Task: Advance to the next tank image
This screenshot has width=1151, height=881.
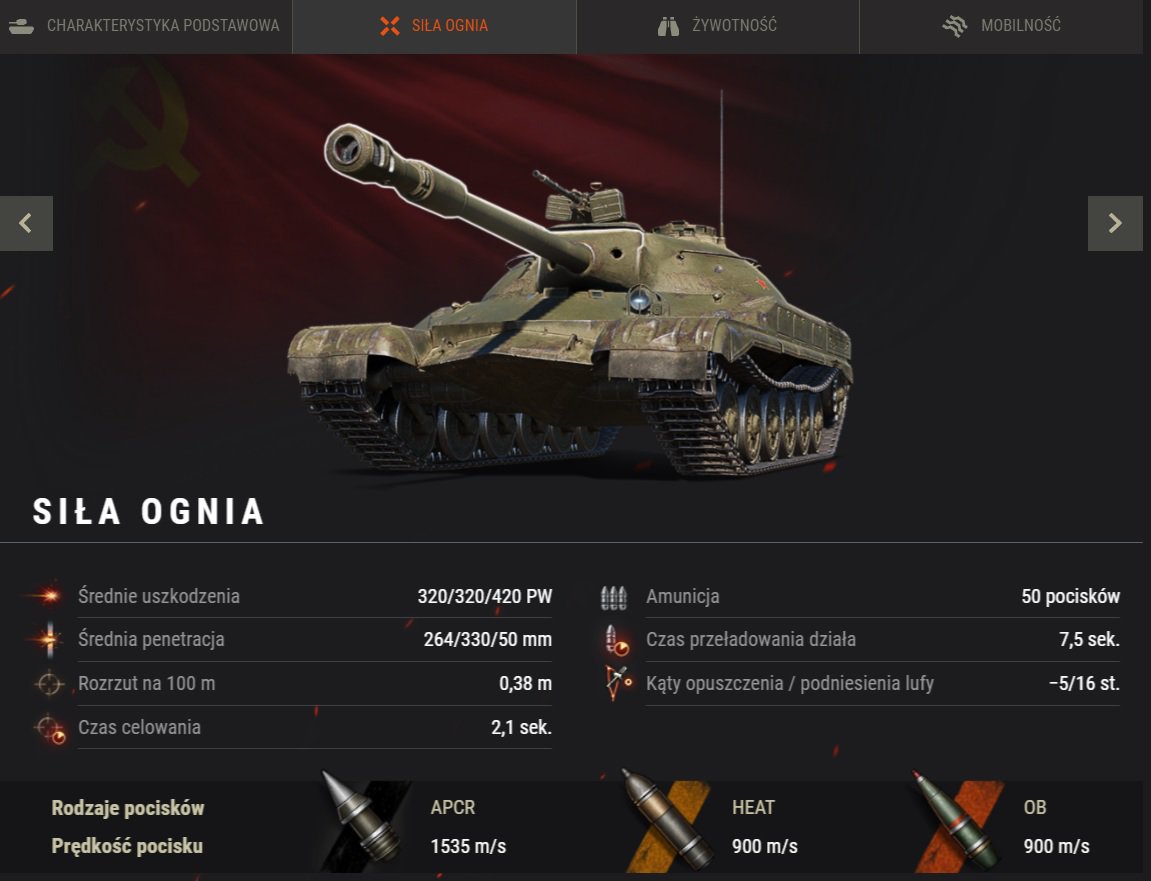Action: click(x=1115, y=223)
